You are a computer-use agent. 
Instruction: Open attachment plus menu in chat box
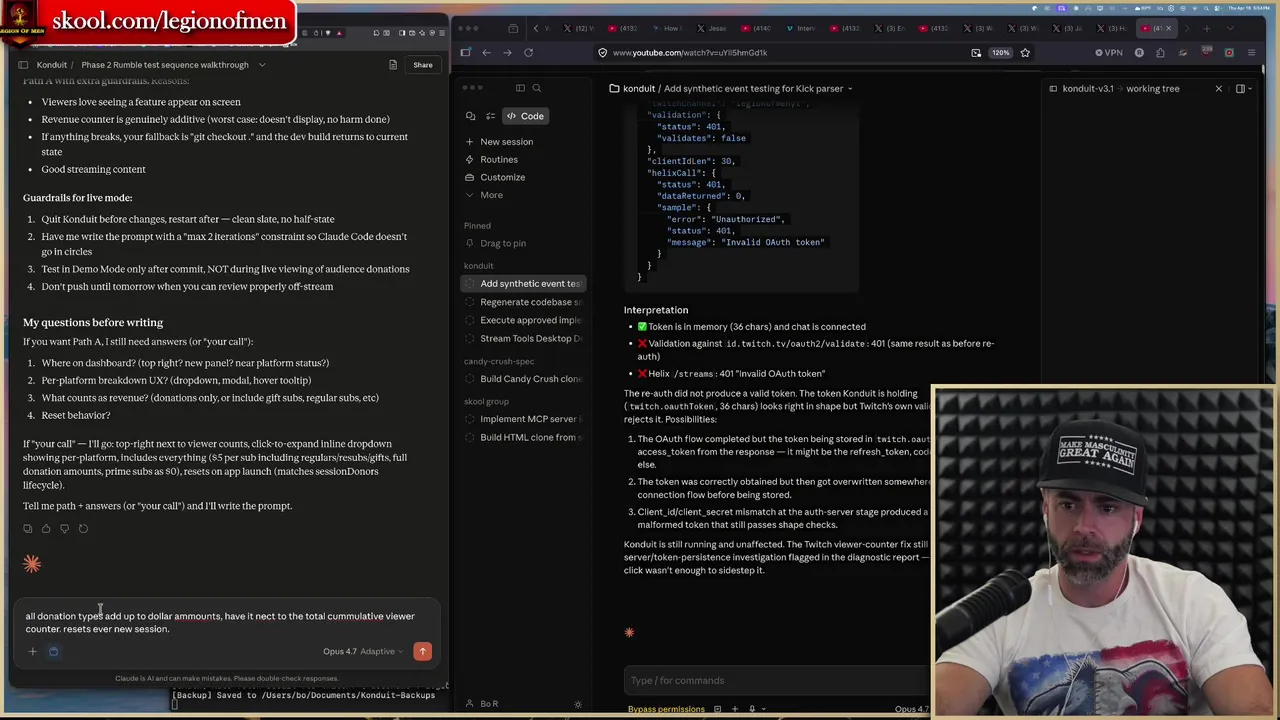tap(32, 652)
